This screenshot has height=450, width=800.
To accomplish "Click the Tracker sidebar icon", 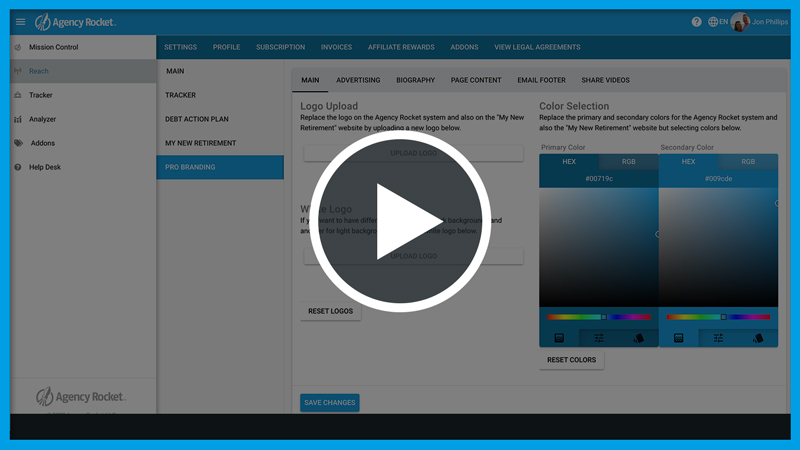I will point(18,95).
